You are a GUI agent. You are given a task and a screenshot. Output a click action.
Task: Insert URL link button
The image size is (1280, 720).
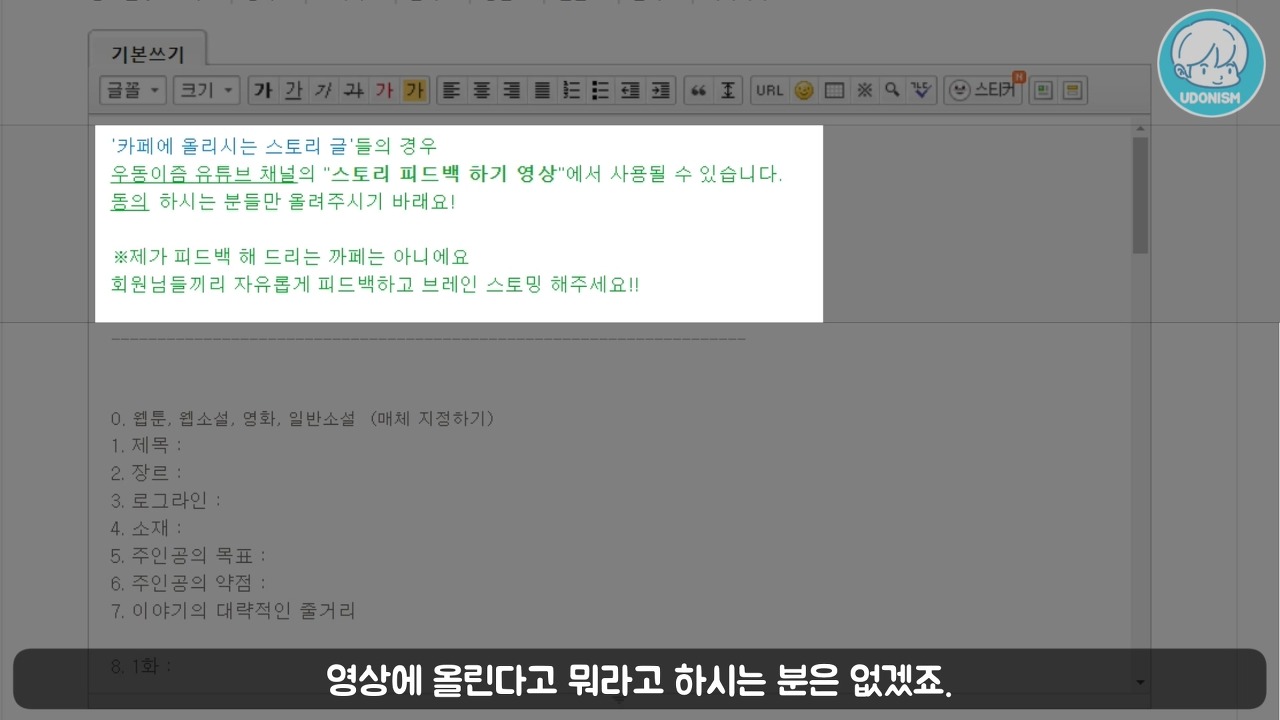770,90
